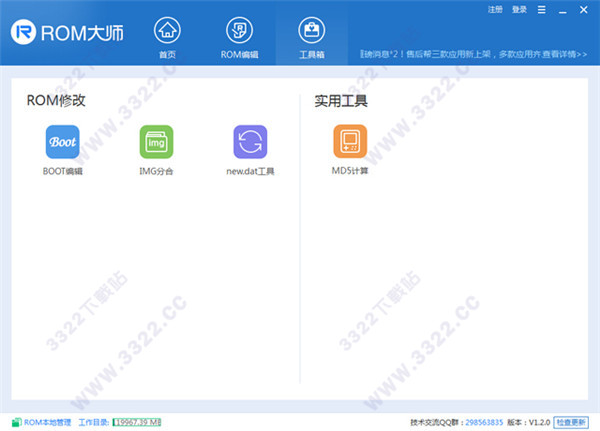Click the ROM修改 section heading
The height and width of the screenshot is (431, 600).
click(56, 100)
